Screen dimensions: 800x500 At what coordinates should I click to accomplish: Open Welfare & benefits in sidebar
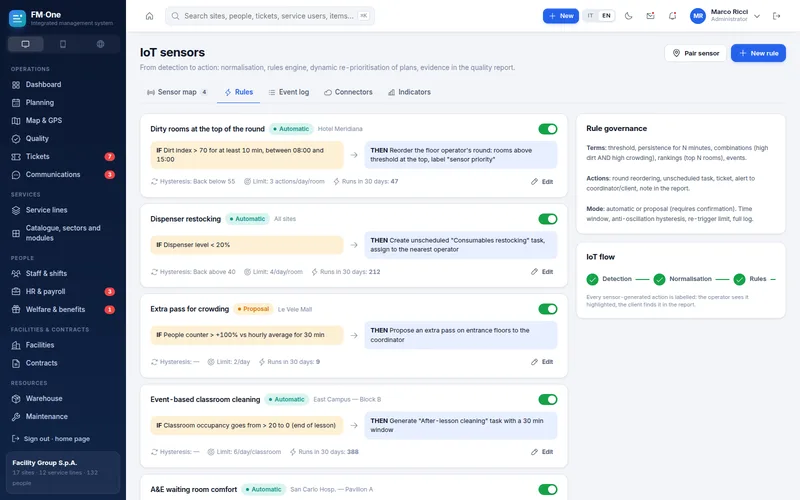[x=63, y=310]
